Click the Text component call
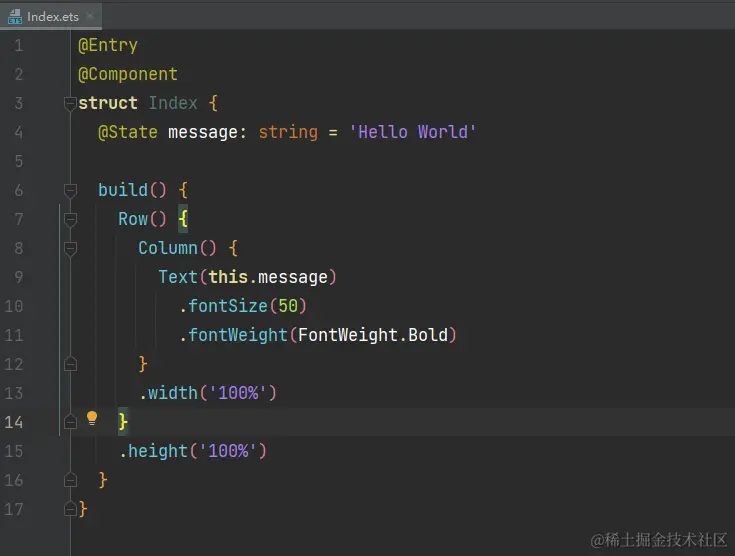Viewport: 735px width, 556px height. click(178, 278)
